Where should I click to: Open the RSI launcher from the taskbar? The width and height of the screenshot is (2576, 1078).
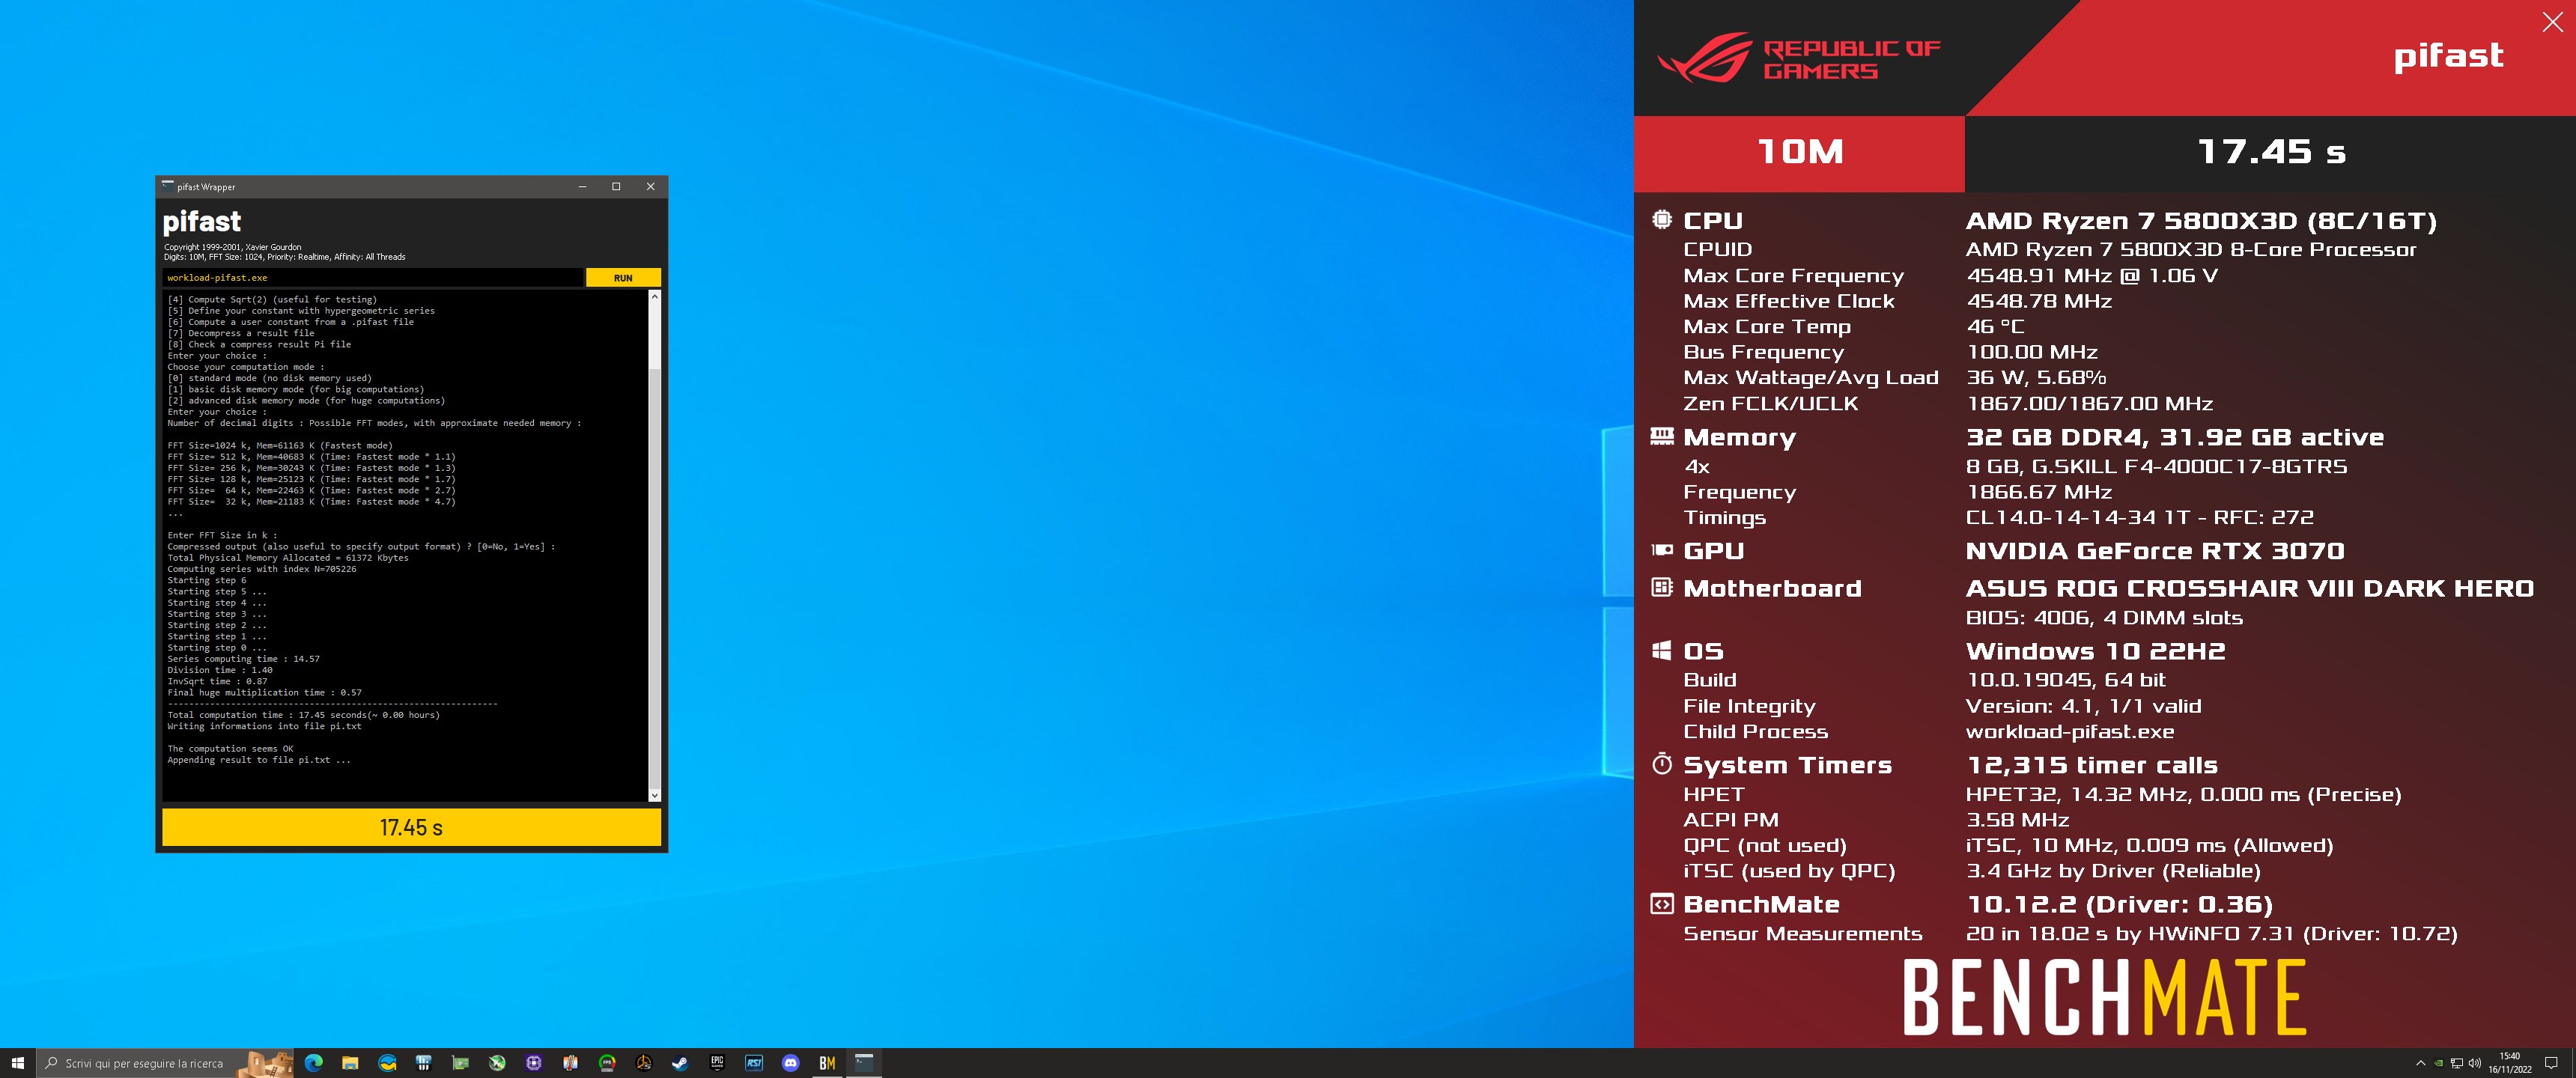click(x=754, y=1063)
